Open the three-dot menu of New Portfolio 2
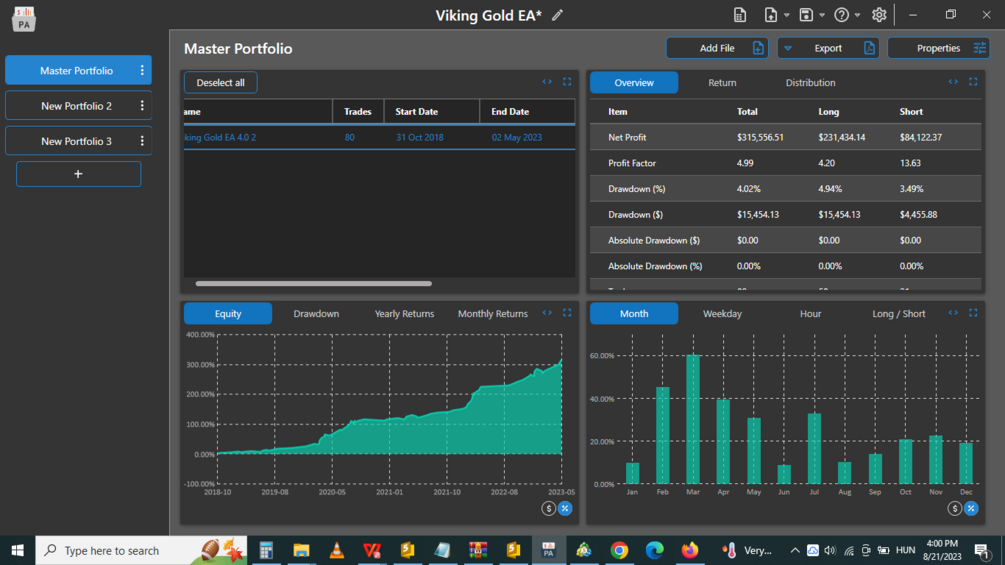Screen dimensions: 1005x565 click(142, 106)
